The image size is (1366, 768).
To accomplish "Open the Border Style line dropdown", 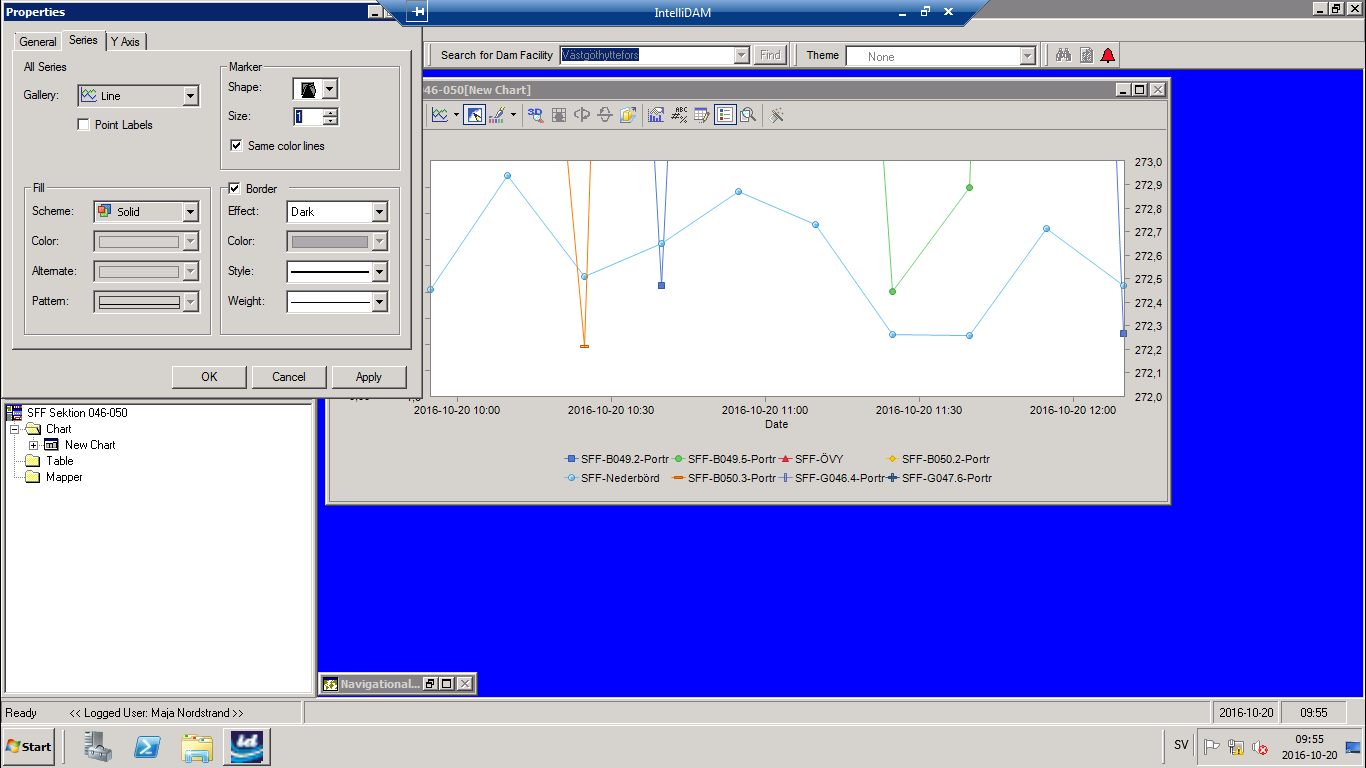I will coord(379,271).
